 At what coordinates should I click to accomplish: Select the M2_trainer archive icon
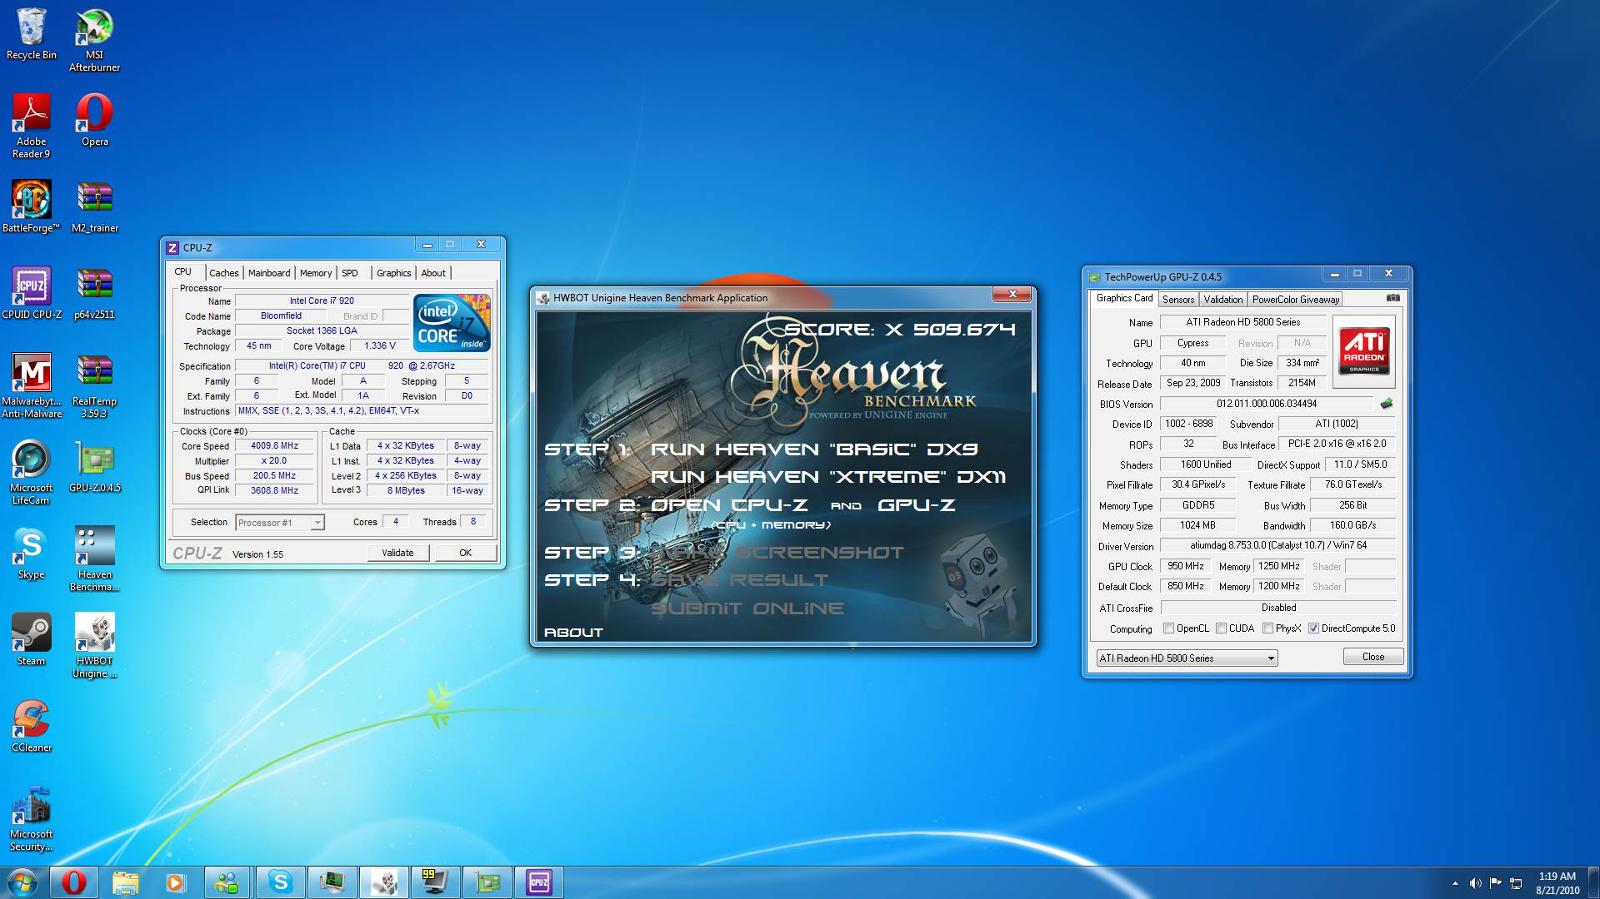click(94, 206)
